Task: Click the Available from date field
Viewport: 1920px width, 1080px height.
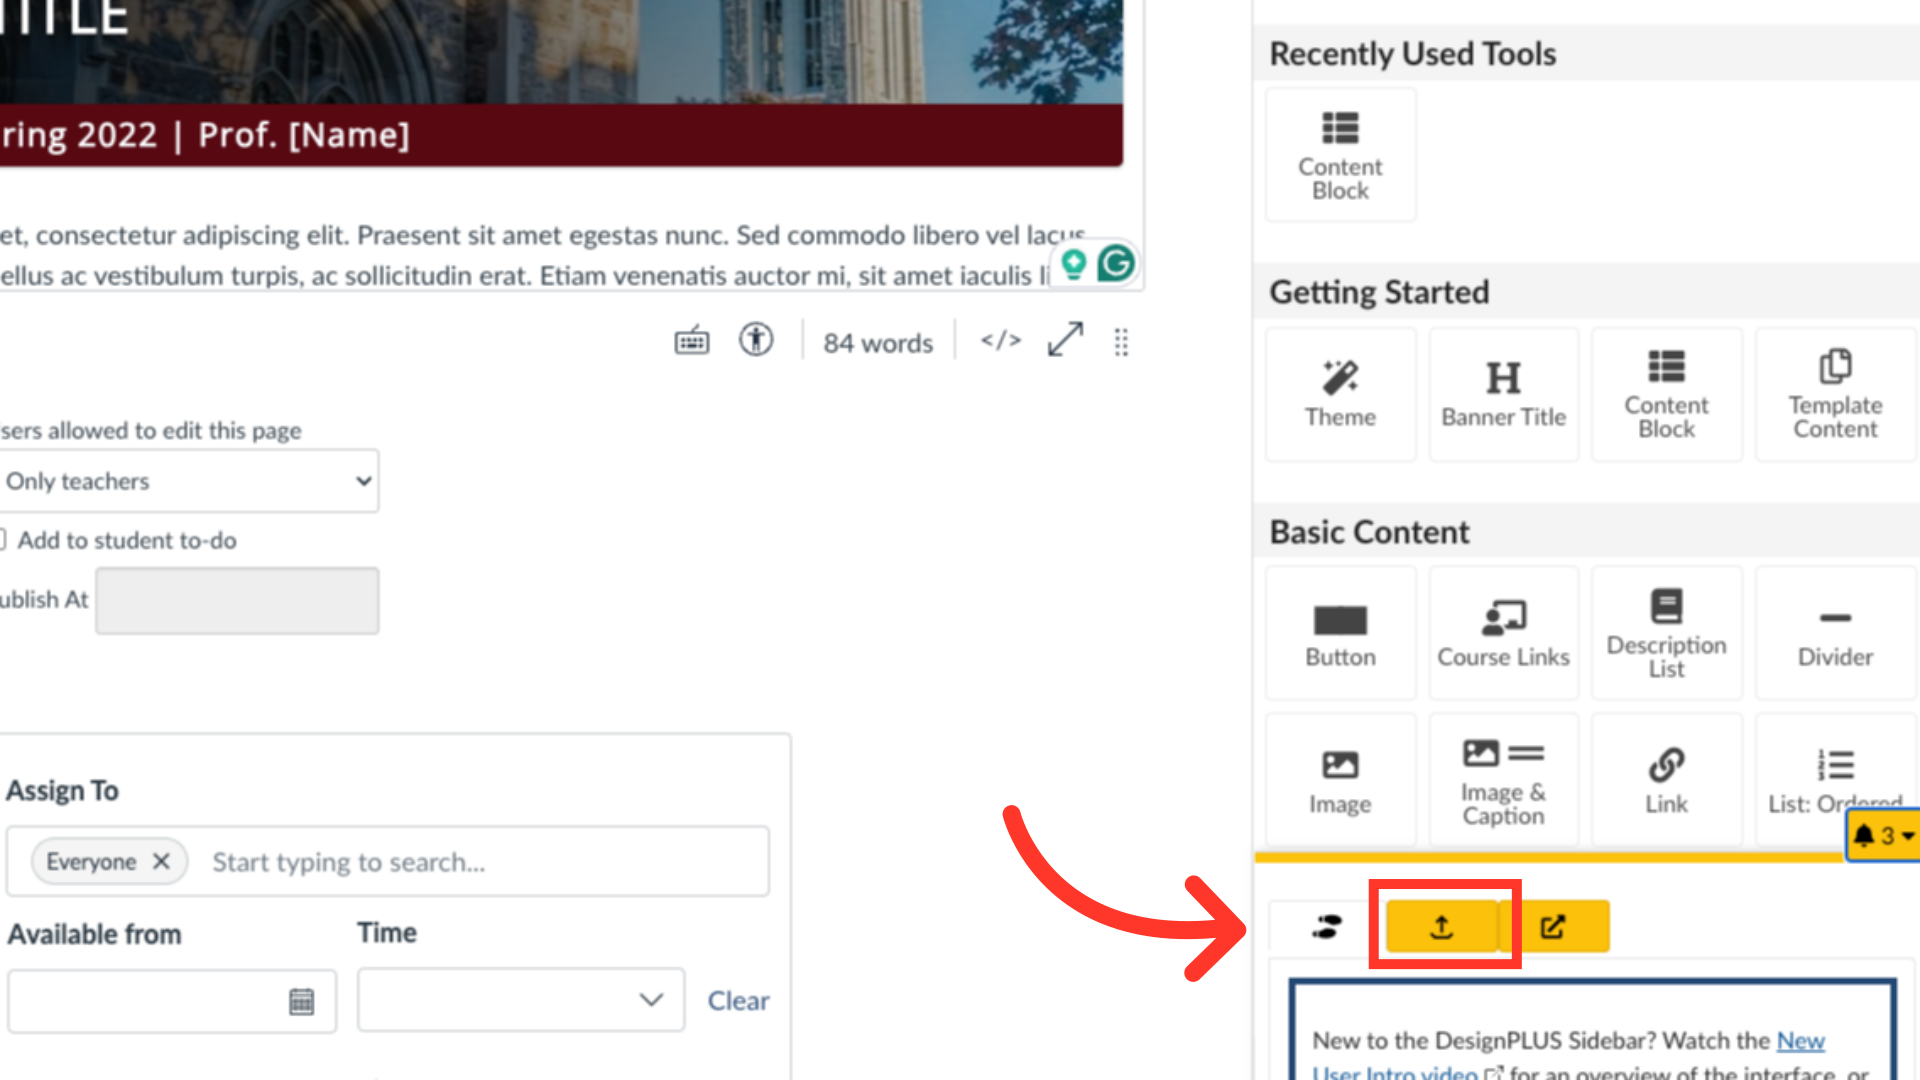Action: (172, 1000)
